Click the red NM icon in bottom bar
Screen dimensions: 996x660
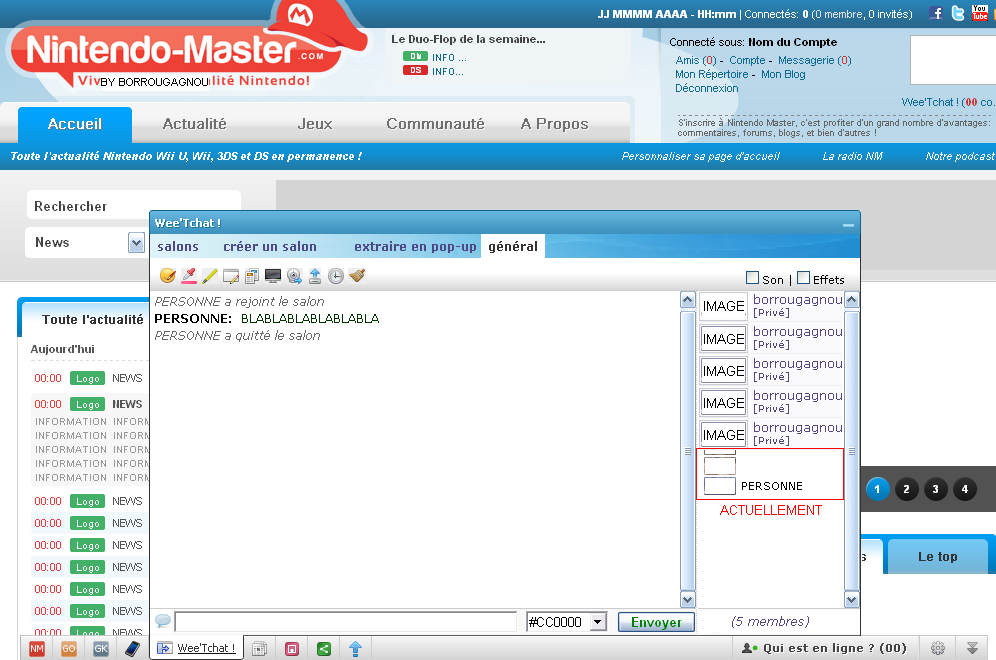coord(37,649)
